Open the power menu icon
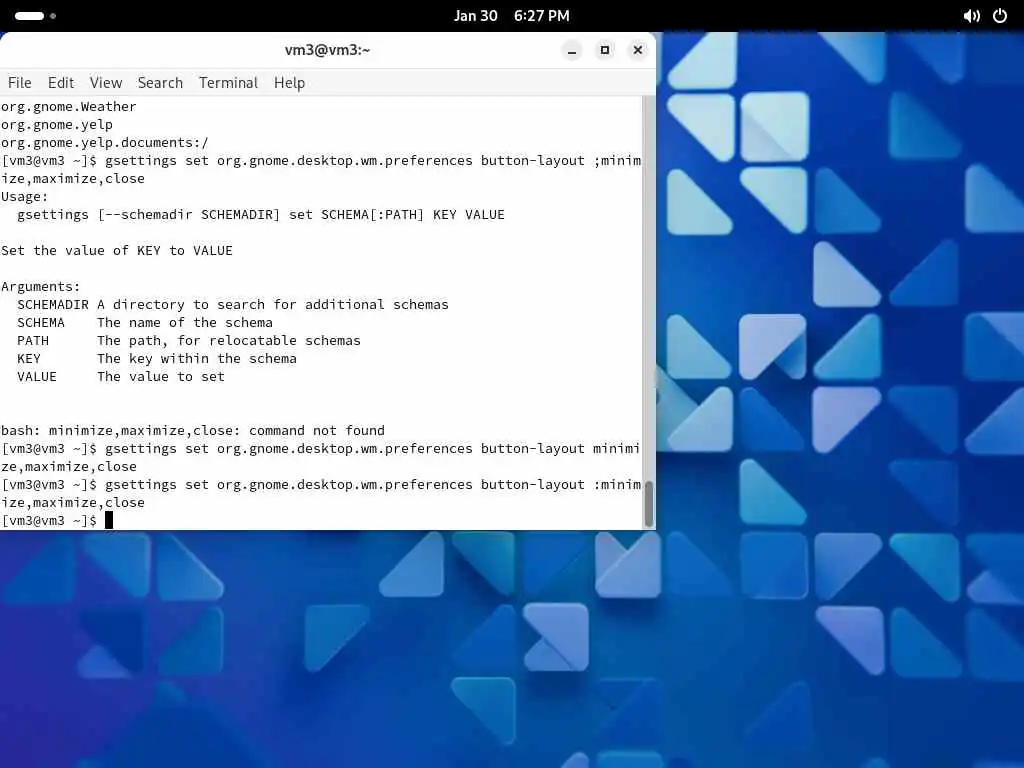1024x768 pixels. pyautogui.click(x=1000, y=16)
